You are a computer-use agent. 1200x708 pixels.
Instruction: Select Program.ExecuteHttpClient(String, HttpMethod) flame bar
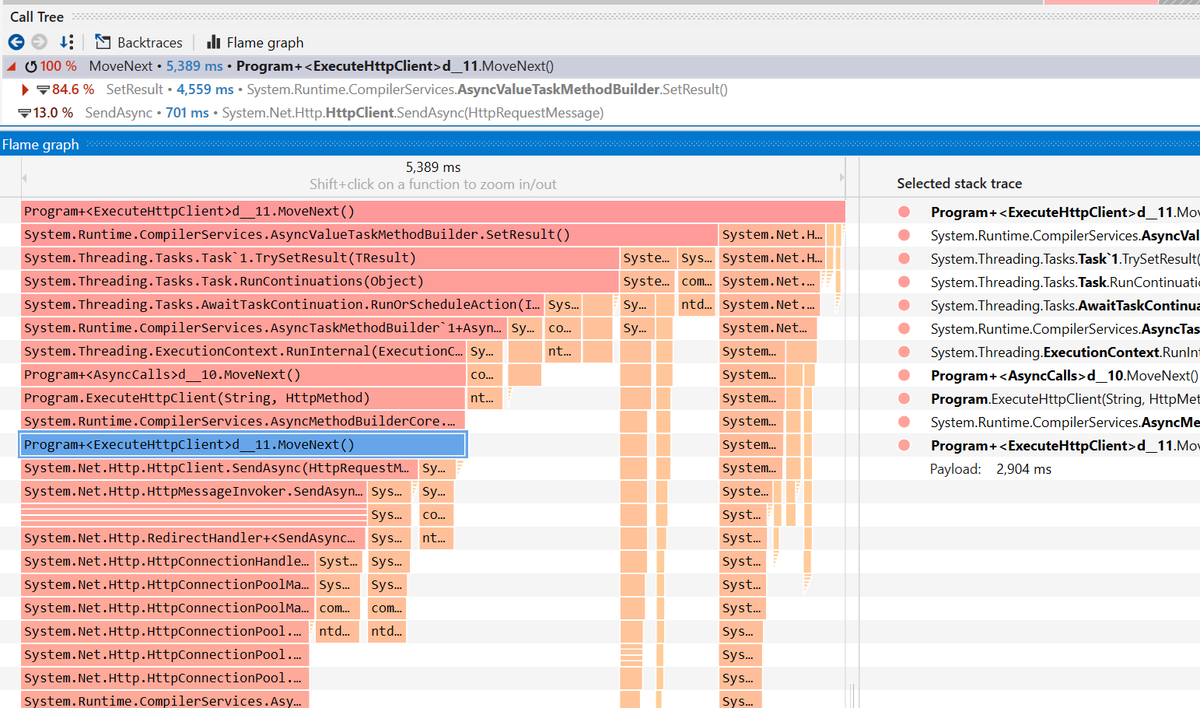[243, 398]
